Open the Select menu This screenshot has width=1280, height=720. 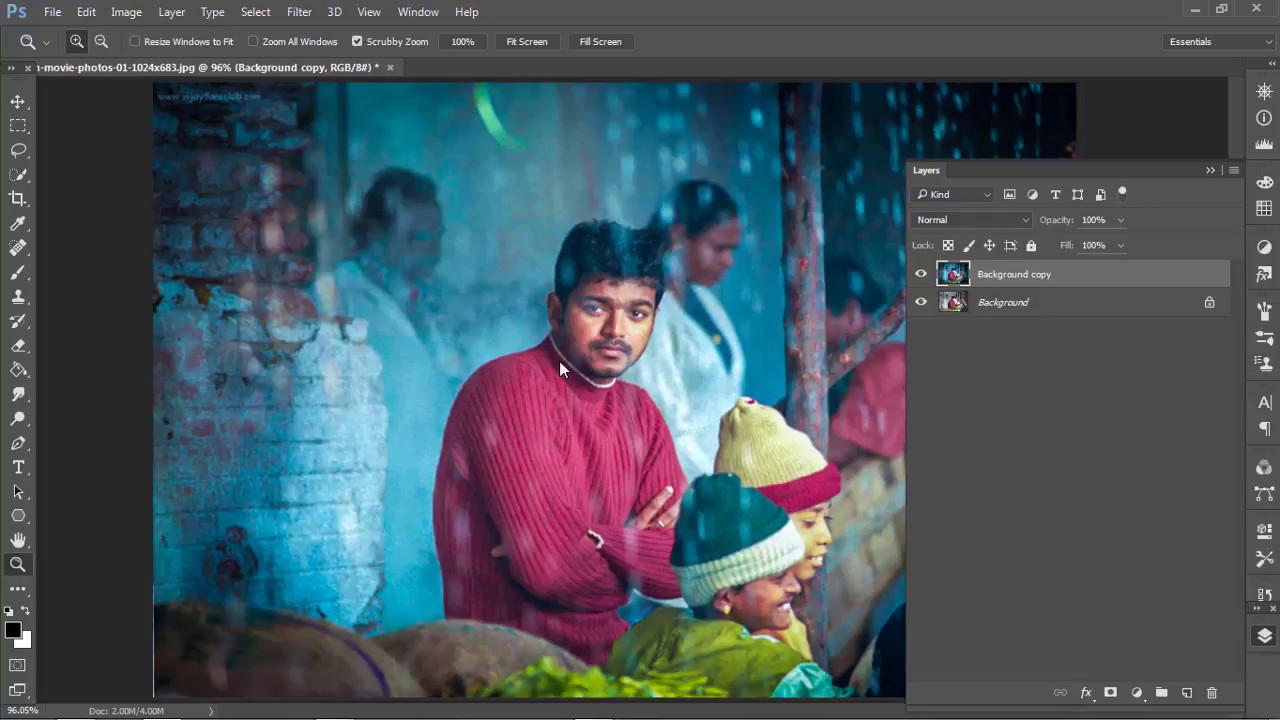click(255, 12)
